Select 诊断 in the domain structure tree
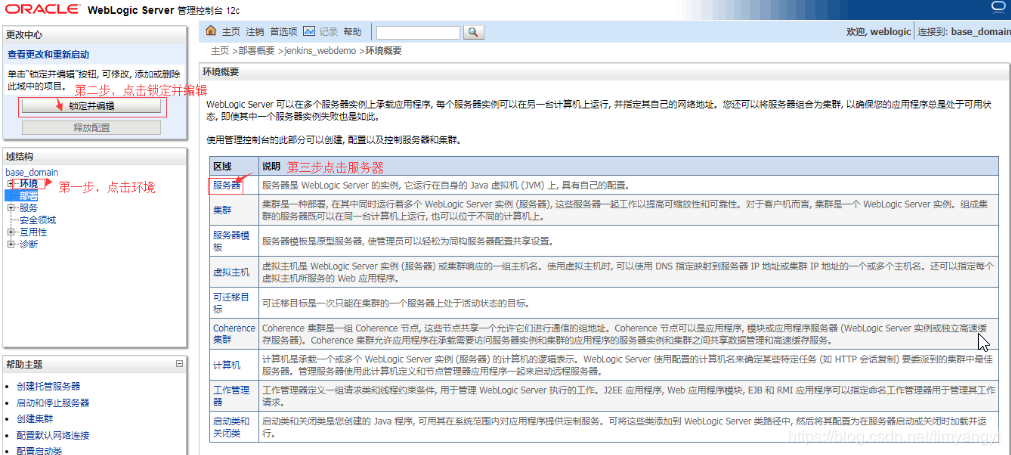 (28, 244)
